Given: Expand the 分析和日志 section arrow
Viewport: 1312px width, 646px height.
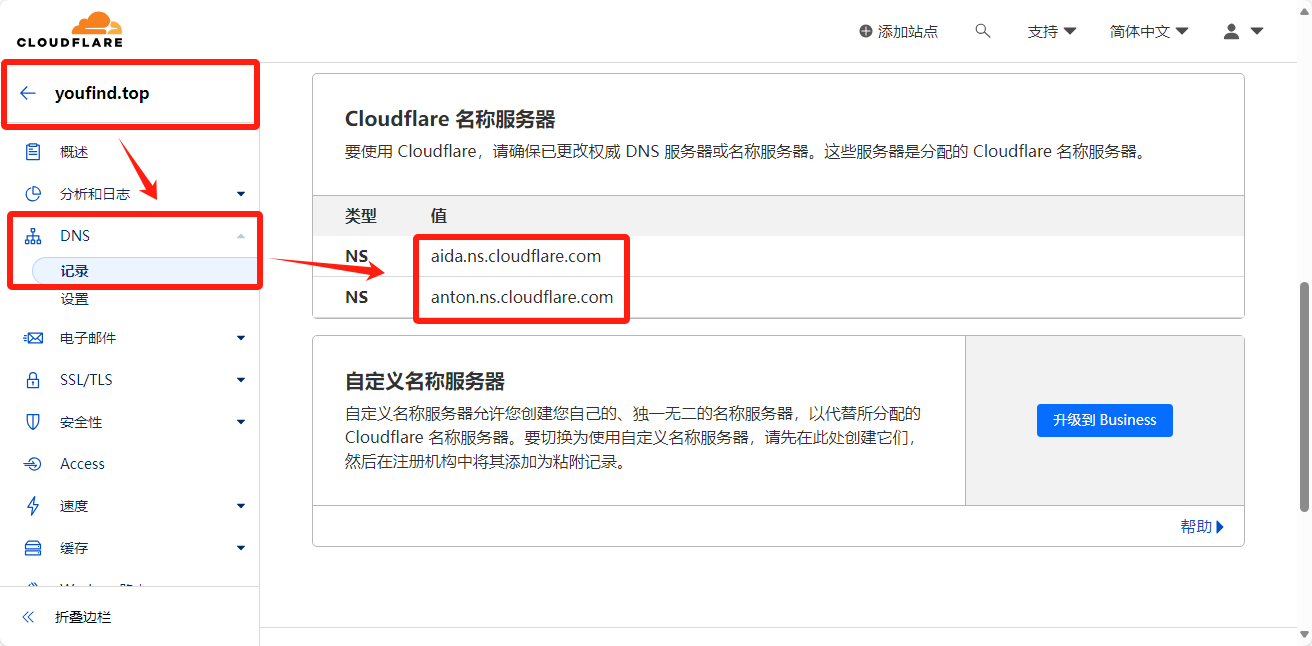Looking at the screenshot, I should pos(240,194).
